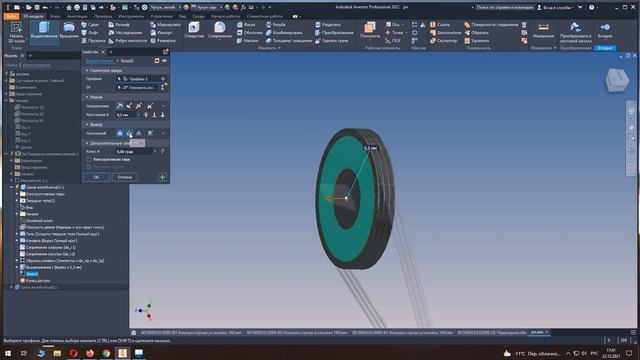Screen dimensions: 640x360
Task: Click the Разделить (Split) tool
Action: (x=328, y=24)
